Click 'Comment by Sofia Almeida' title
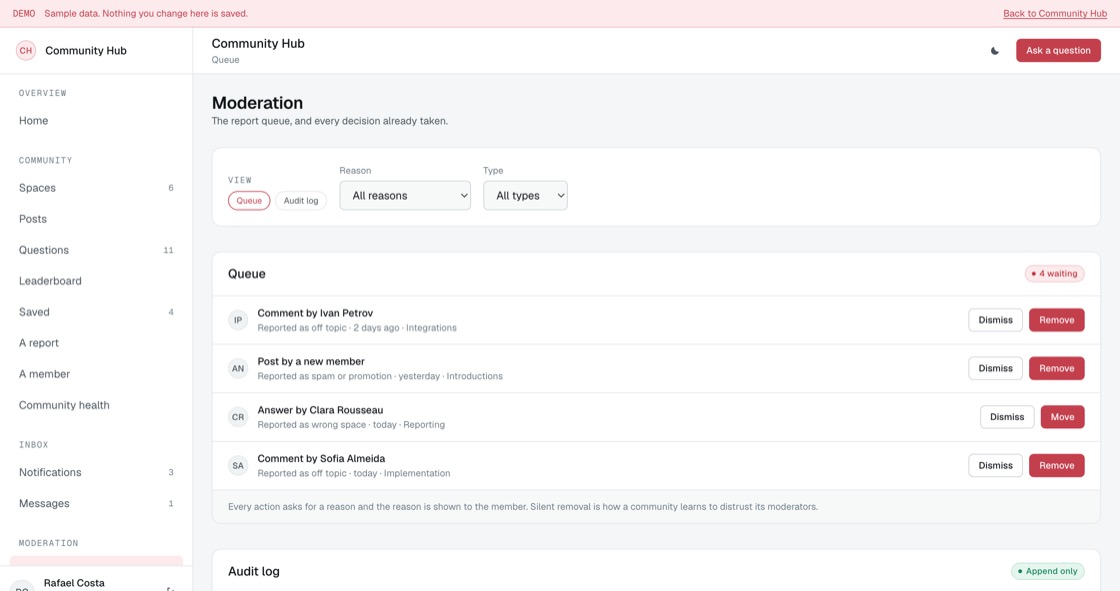This screenshot has width=1120, height=591. (321, 459)
